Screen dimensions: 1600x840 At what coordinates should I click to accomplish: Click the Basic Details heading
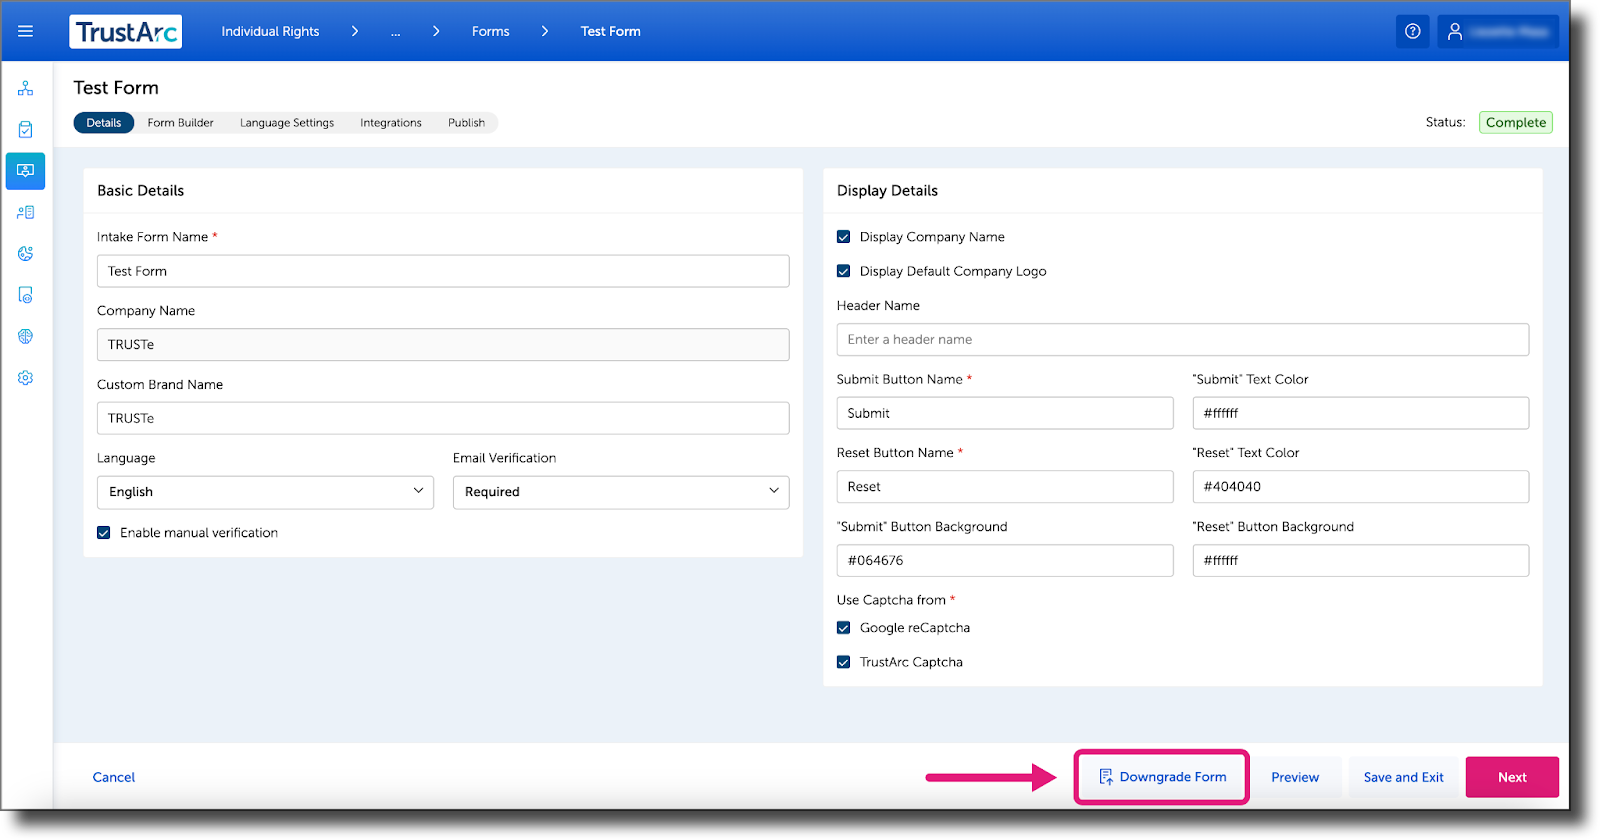pos(141,191)
